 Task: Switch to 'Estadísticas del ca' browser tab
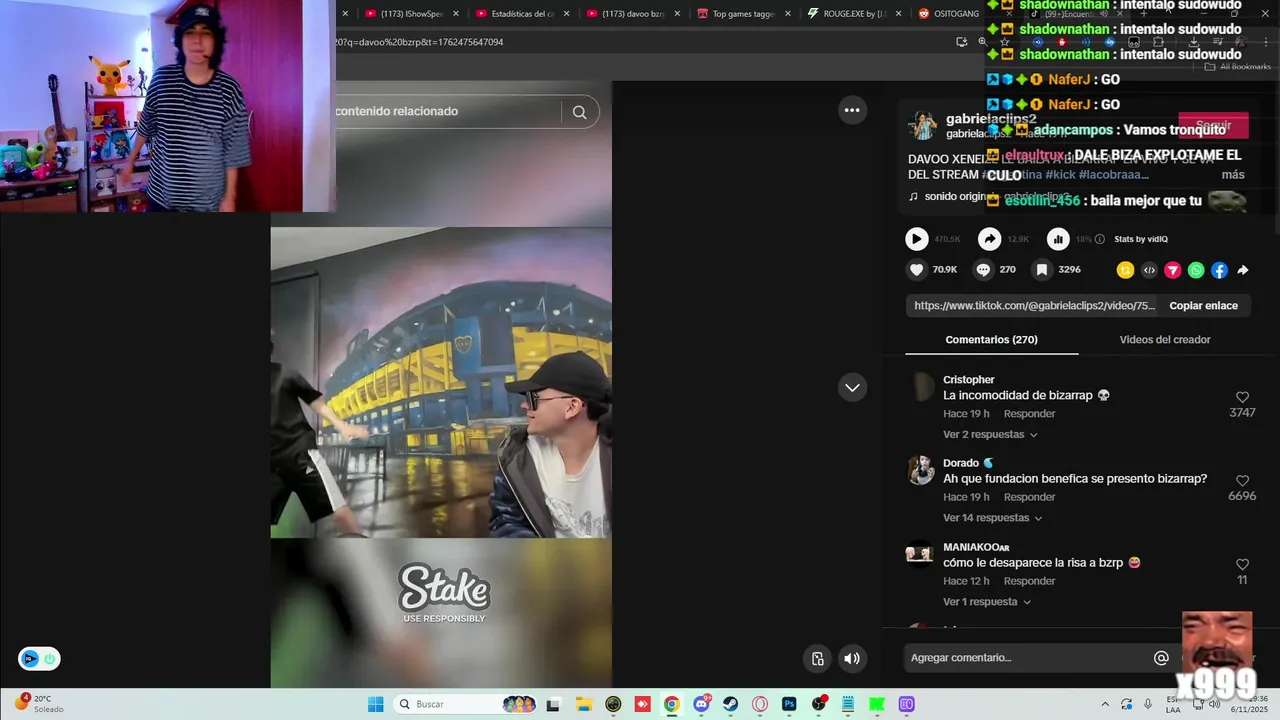pos(522,14)
